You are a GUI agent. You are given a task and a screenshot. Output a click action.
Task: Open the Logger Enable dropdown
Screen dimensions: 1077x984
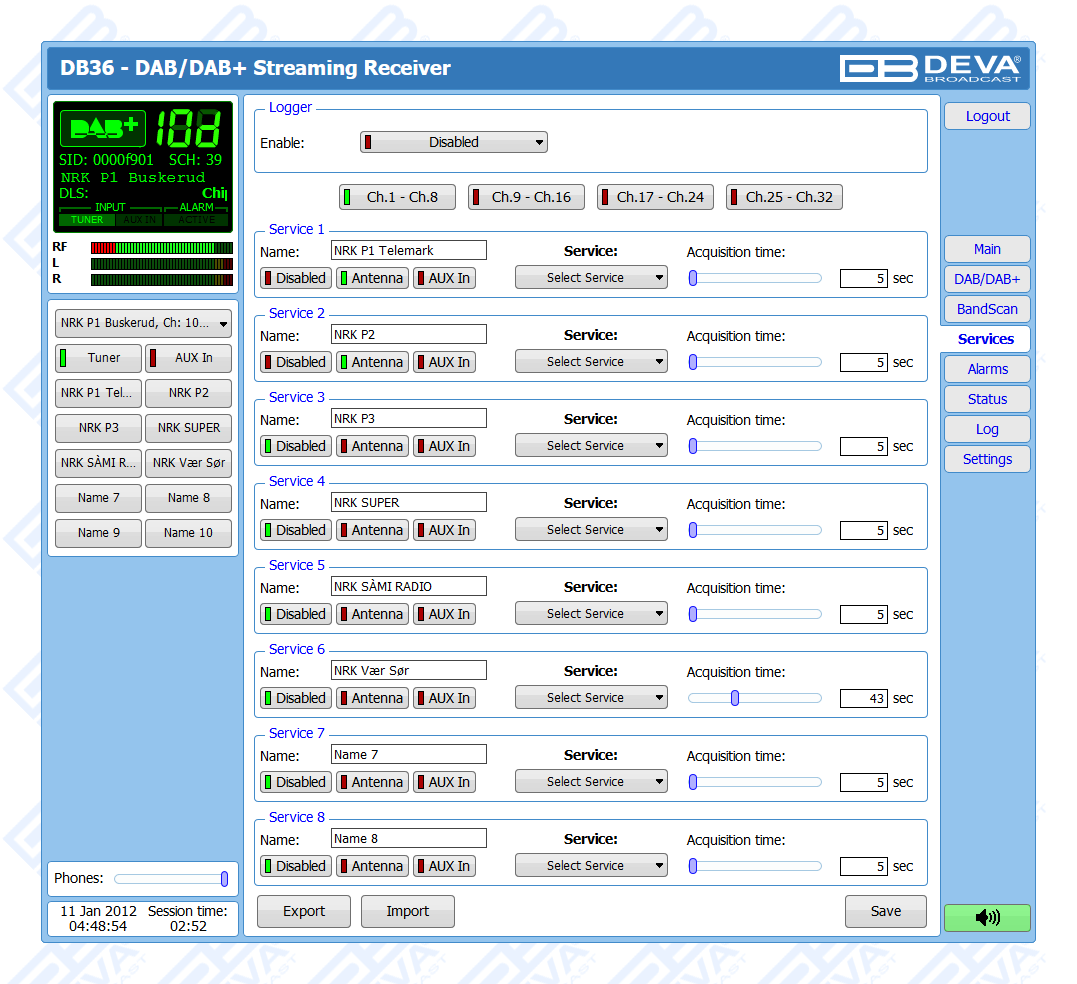(454, 142)
